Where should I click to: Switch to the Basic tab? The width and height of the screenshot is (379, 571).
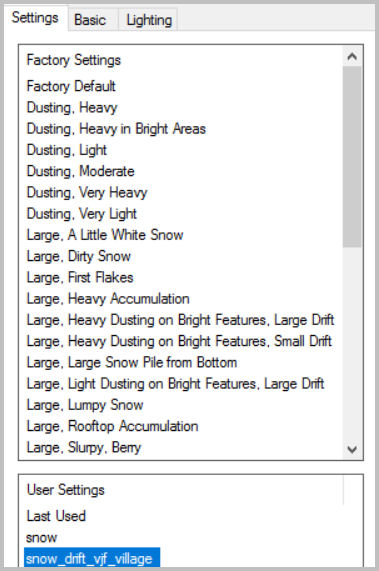click(x=90, y=20)
